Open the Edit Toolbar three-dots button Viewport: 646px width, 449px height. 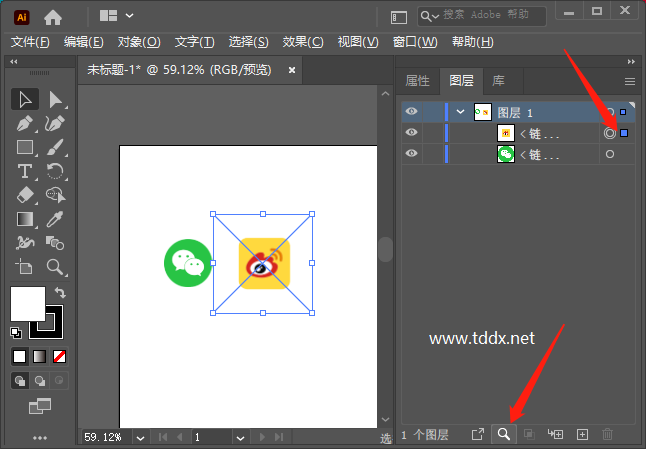tap(40, 437)
